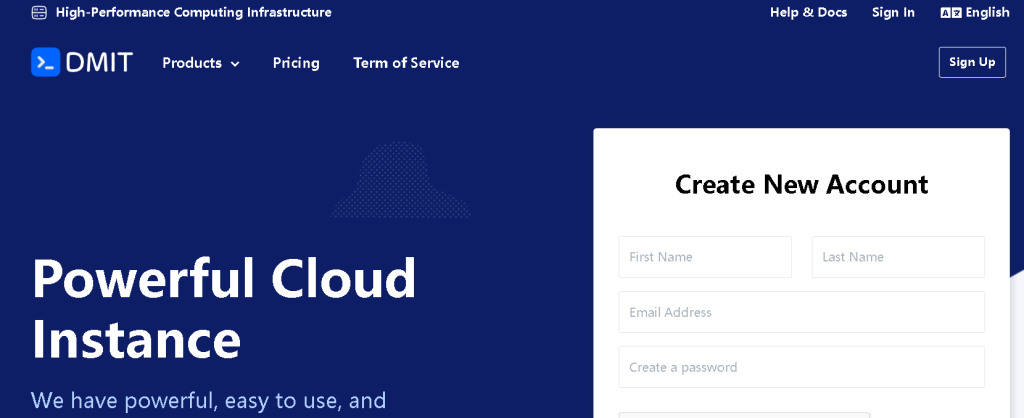The image size is (1024, 418).
Task: Click the DMIT terminal logo icon
Action: click(46, 62)
